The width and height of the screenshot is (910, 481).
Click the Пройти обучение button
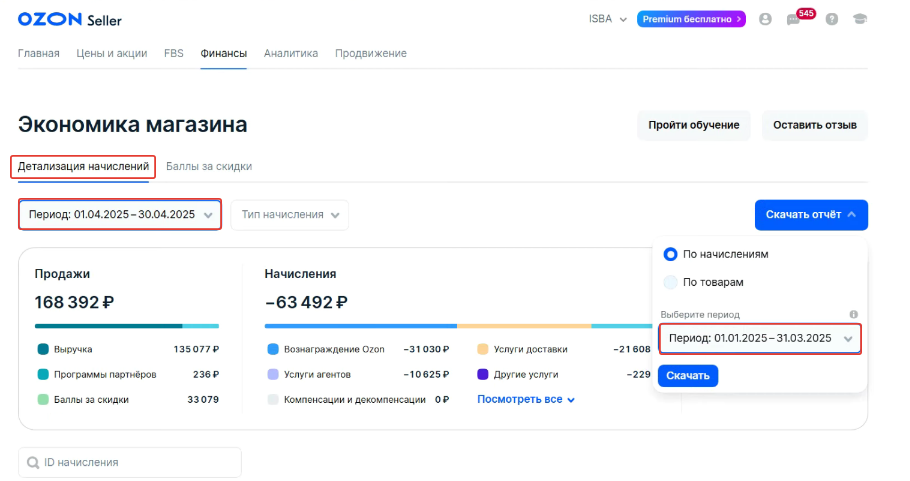click(x=694, y=125)
